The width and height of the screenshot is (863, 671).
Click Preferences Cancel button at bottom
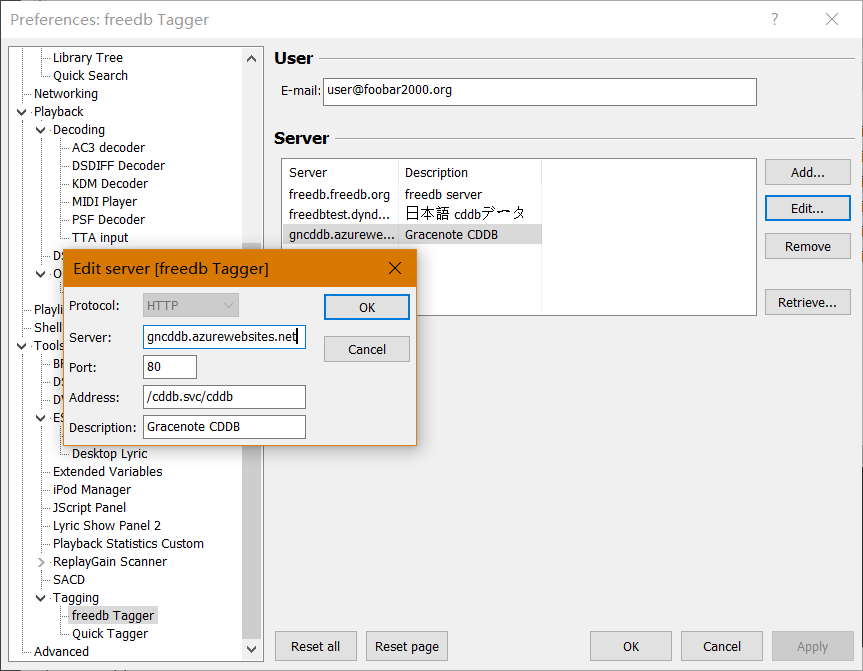(x=722, y=646)
